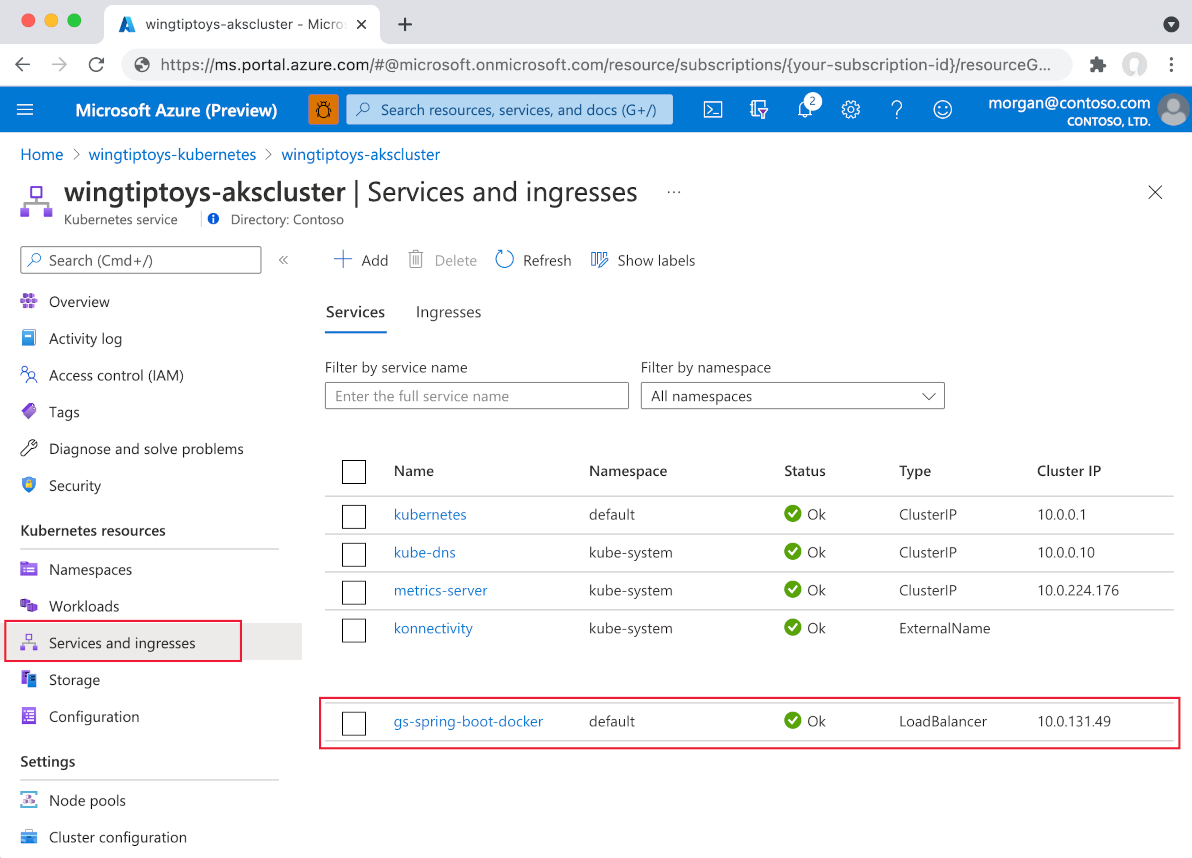1192x858 pixels.
Task: Refresh the services list
Action: point(533,260)
